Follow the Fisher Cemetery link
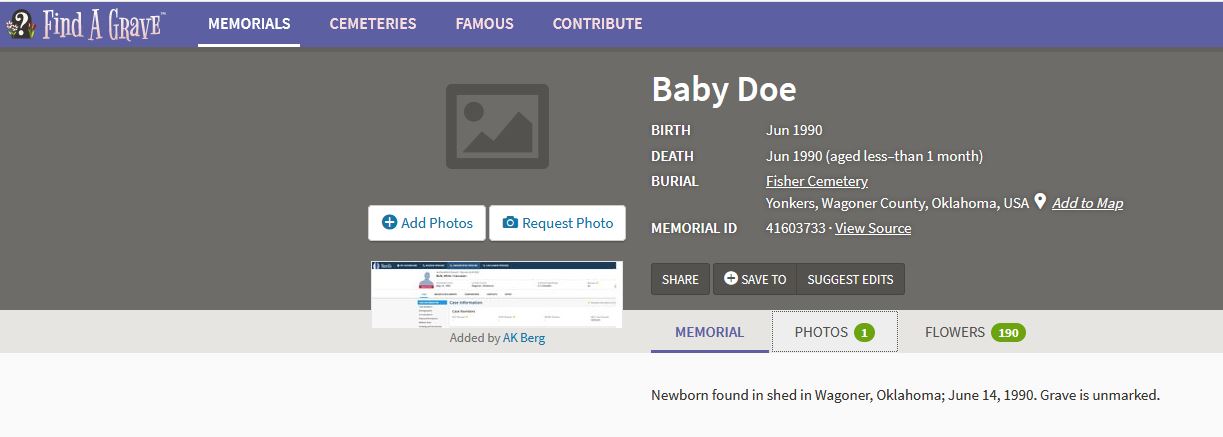Screen dimensions: 1223x437 (816, 181)
